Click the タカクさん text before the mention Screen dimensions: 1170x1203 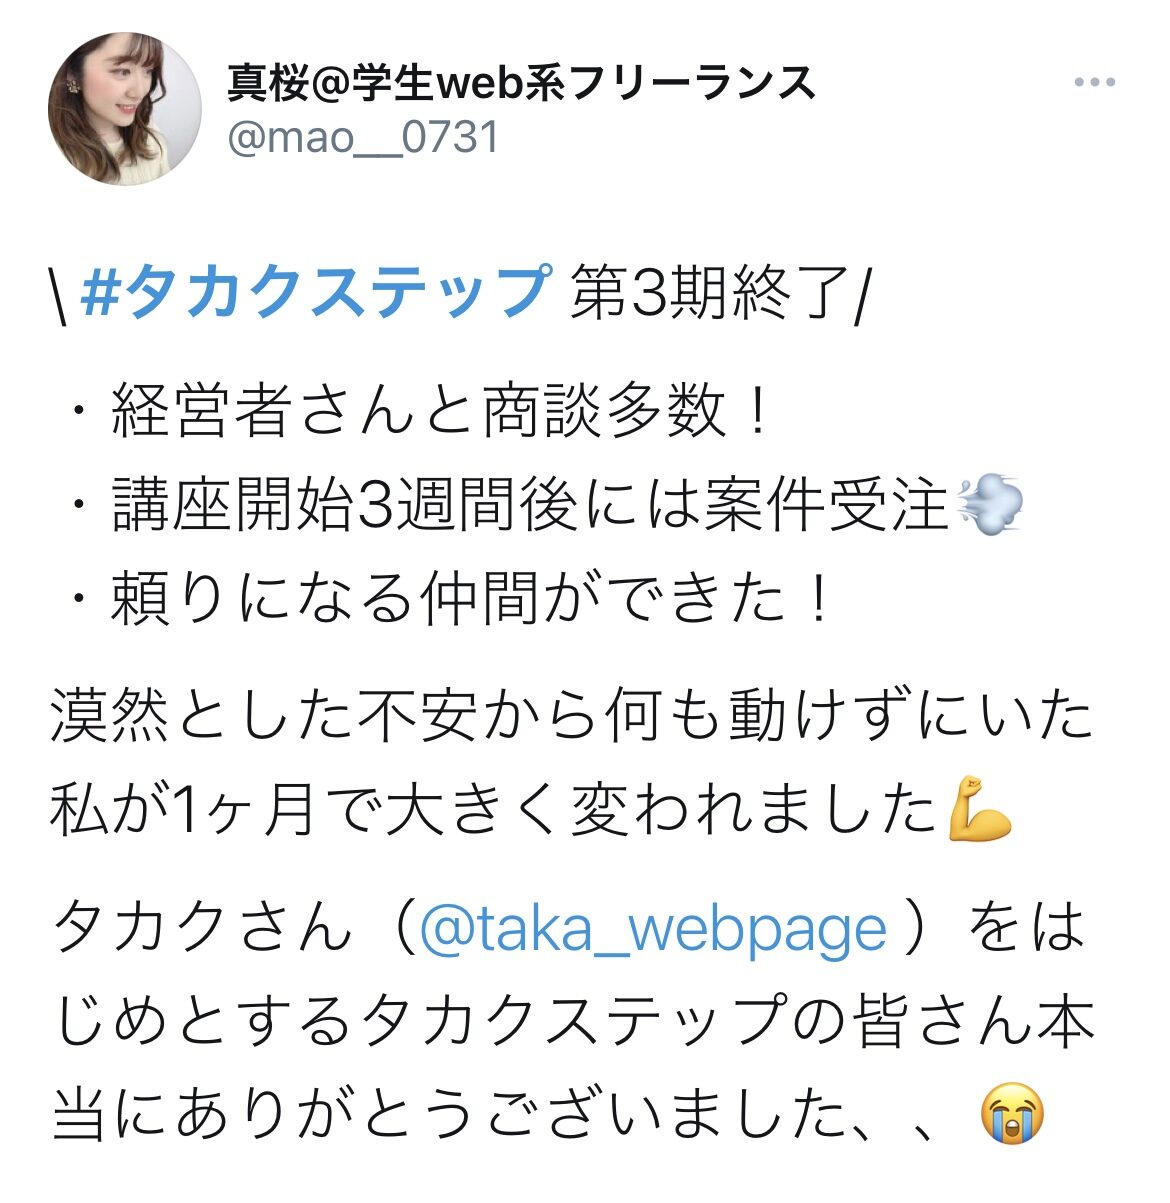pyautogui.click(x=203, y=929)
